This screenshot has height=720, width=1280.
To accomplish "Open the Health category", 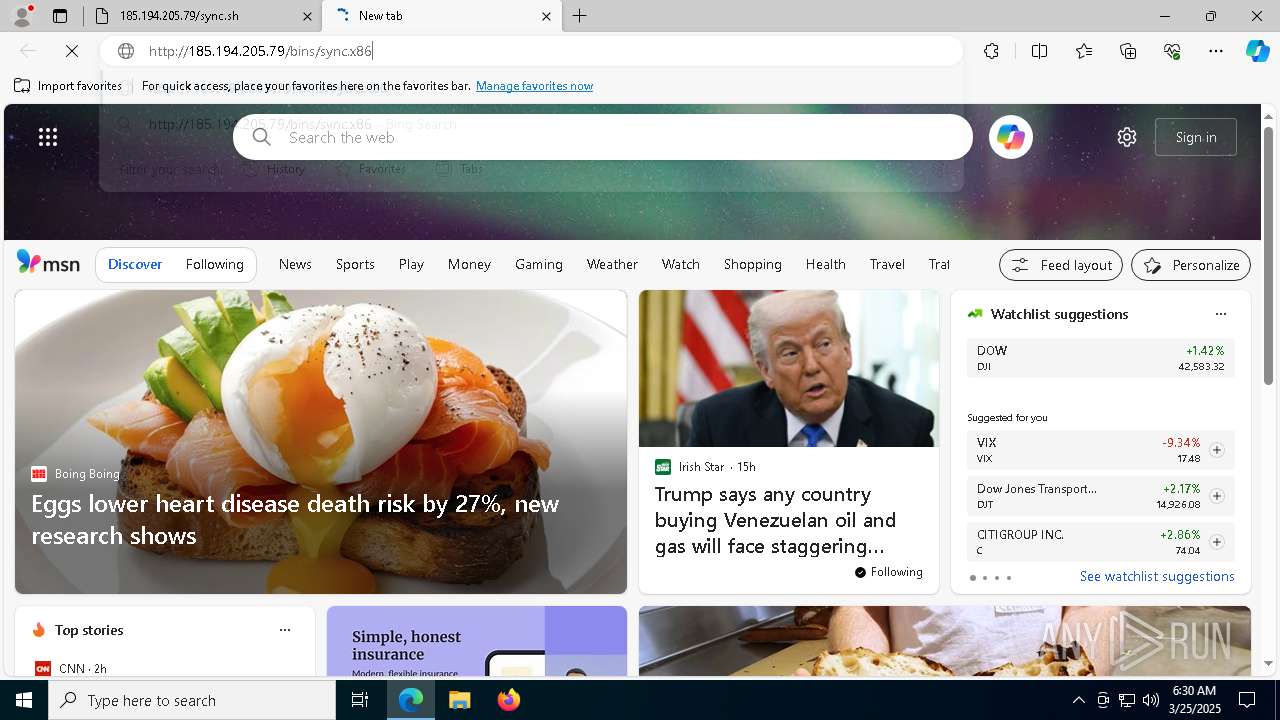I will tap(826, 264).
